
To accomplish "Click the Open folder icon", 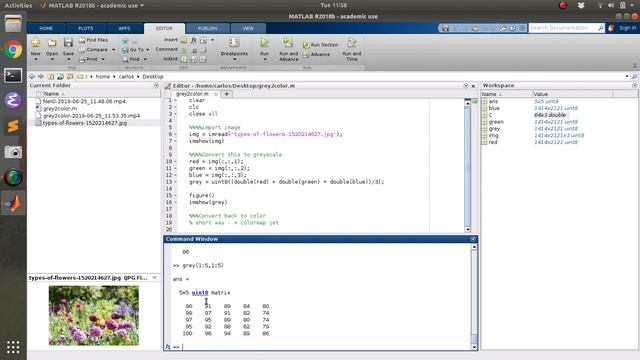I will point(52,42).
